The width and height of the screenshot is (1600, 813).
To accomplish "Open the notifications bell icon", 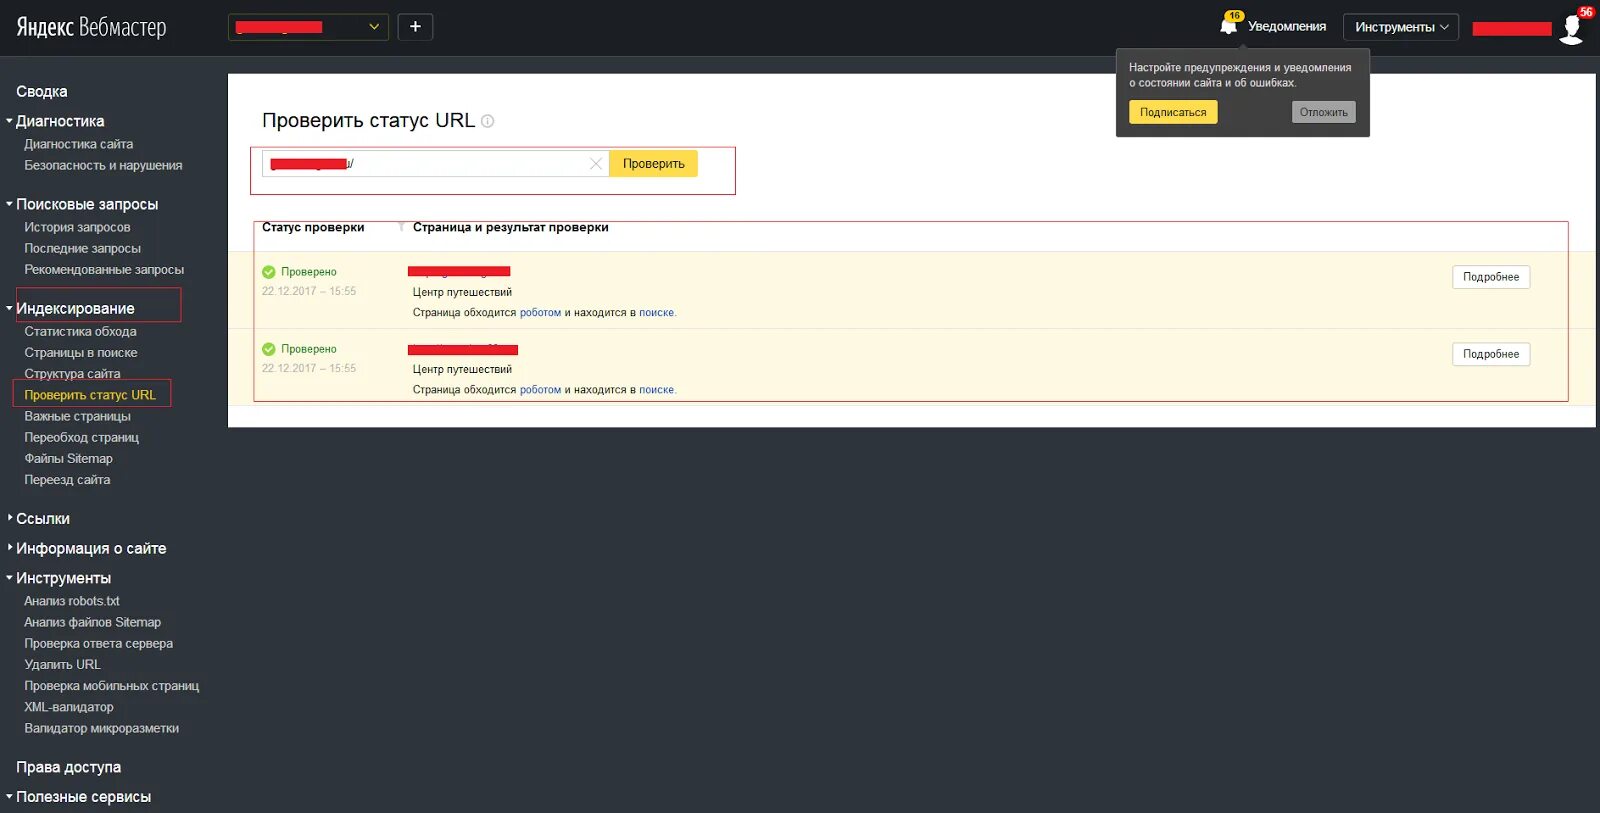I will click(1229, 25).
